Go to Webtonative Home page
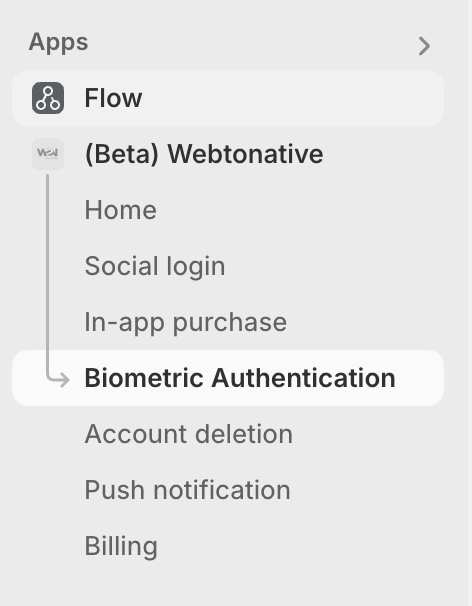472x606 pixels. pos(121,210)
